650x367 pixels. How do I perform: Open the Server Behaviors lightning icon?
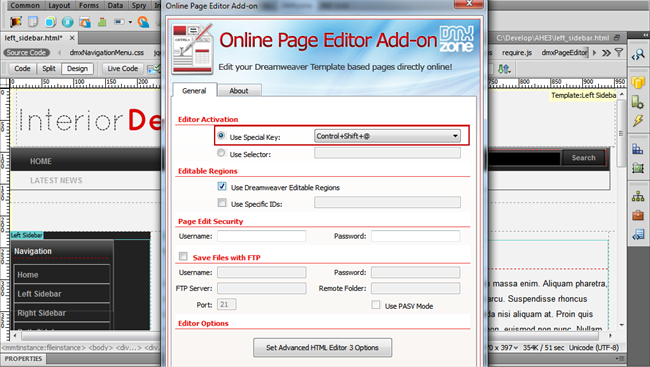(638, 121)
